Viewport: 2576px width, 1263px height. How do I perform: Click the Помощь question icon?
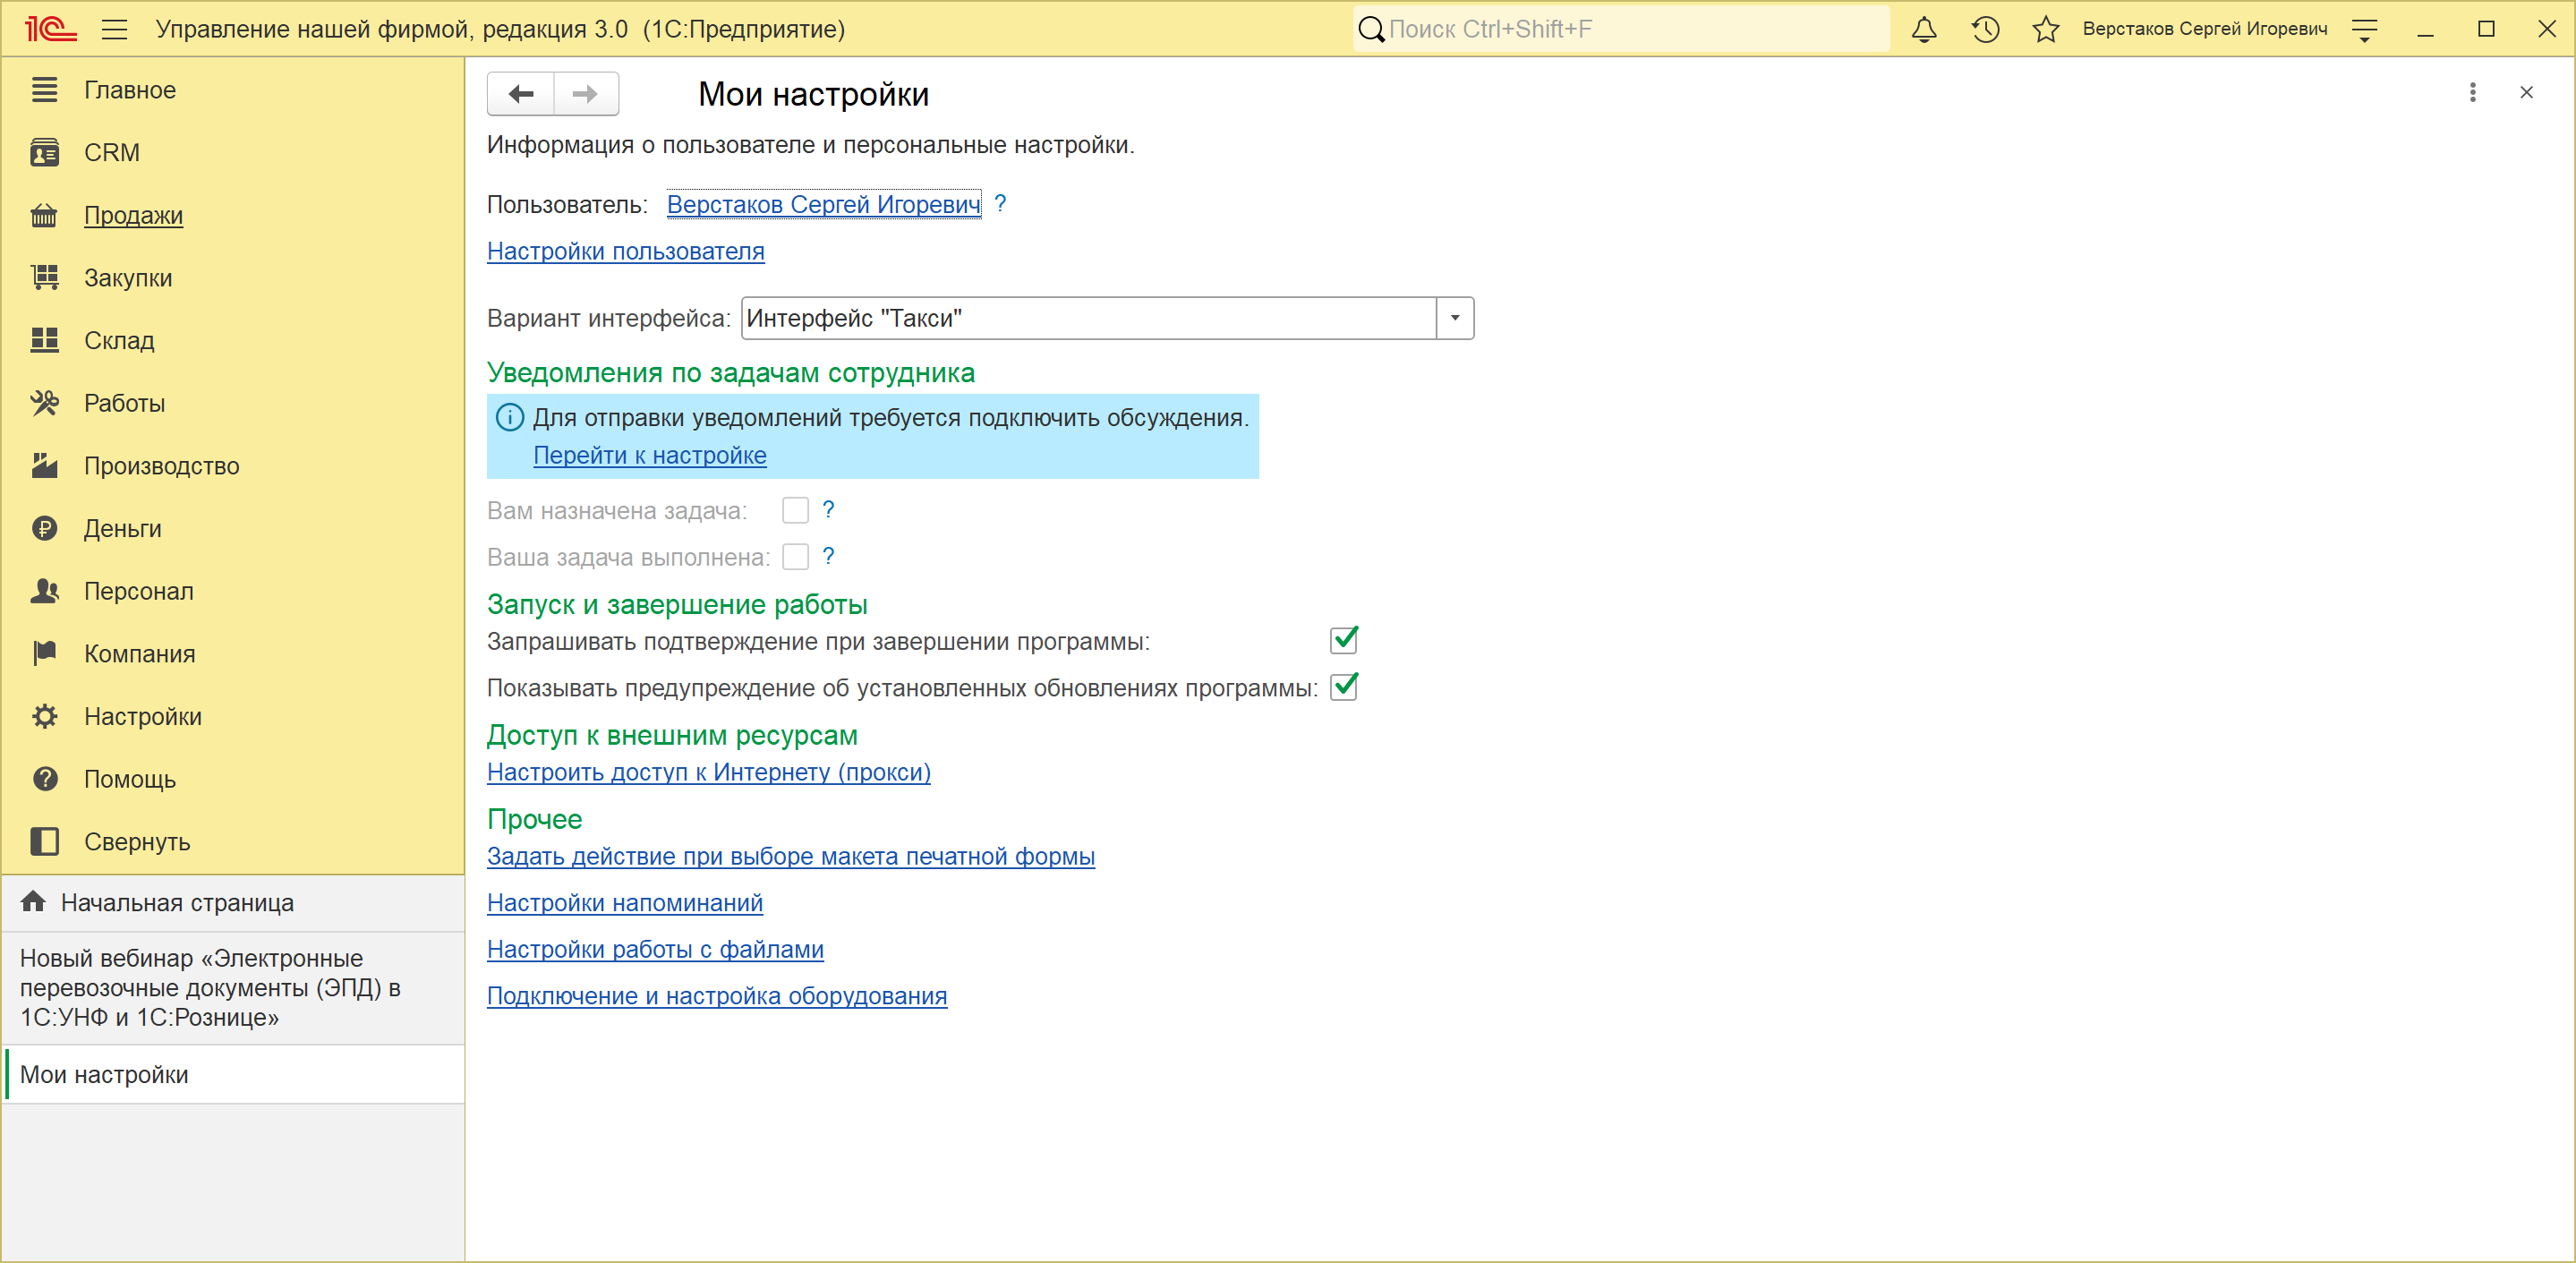[x=44, y=779]
